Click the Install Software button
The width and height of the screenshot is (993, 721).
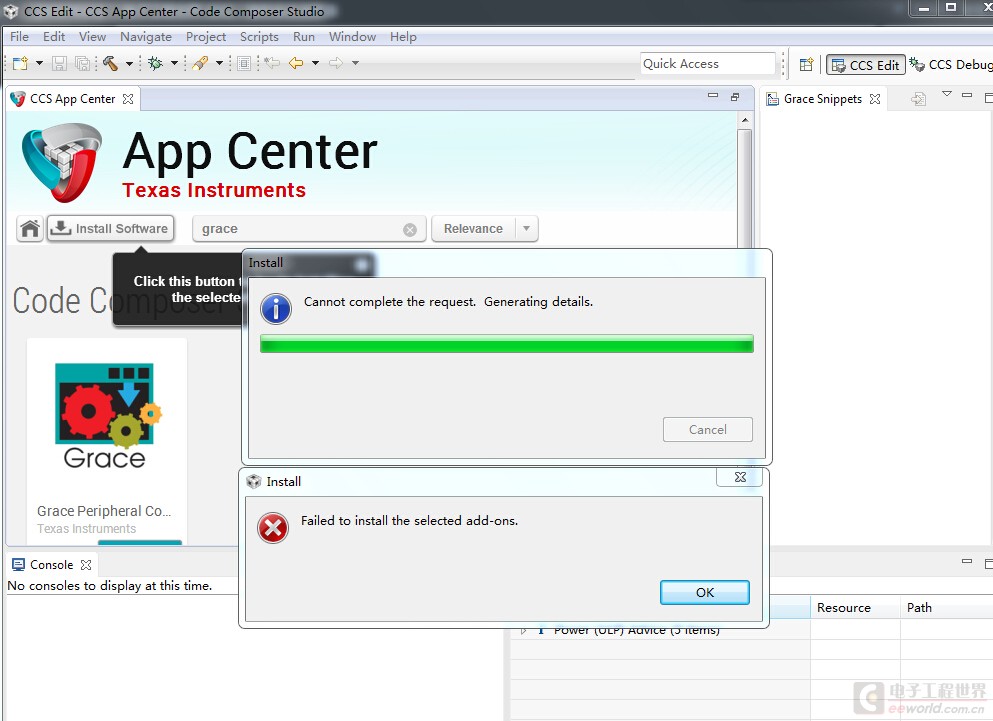pos(110,228)
